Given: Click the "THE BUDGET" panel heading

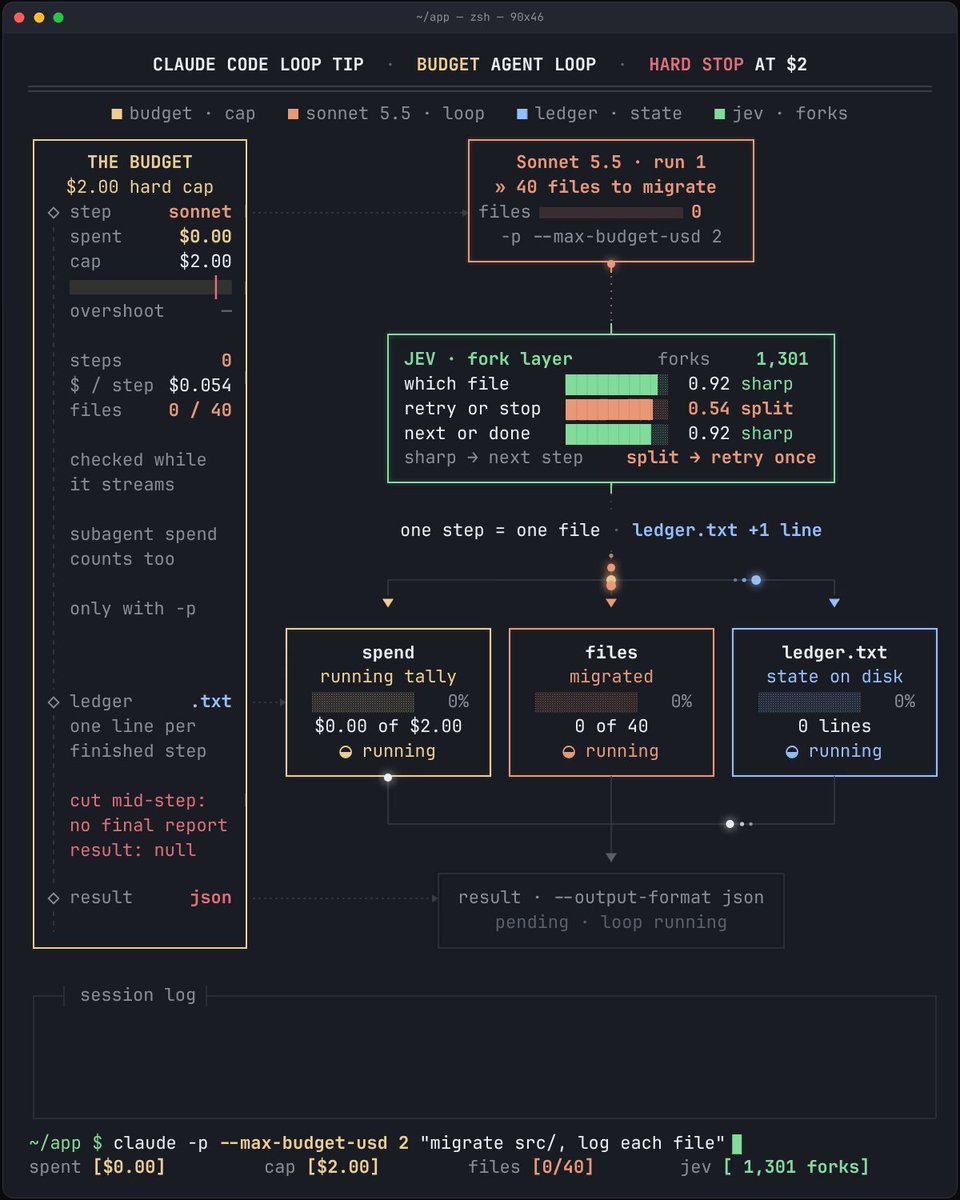Looking at the screenshot, I should tap(140, 162).
